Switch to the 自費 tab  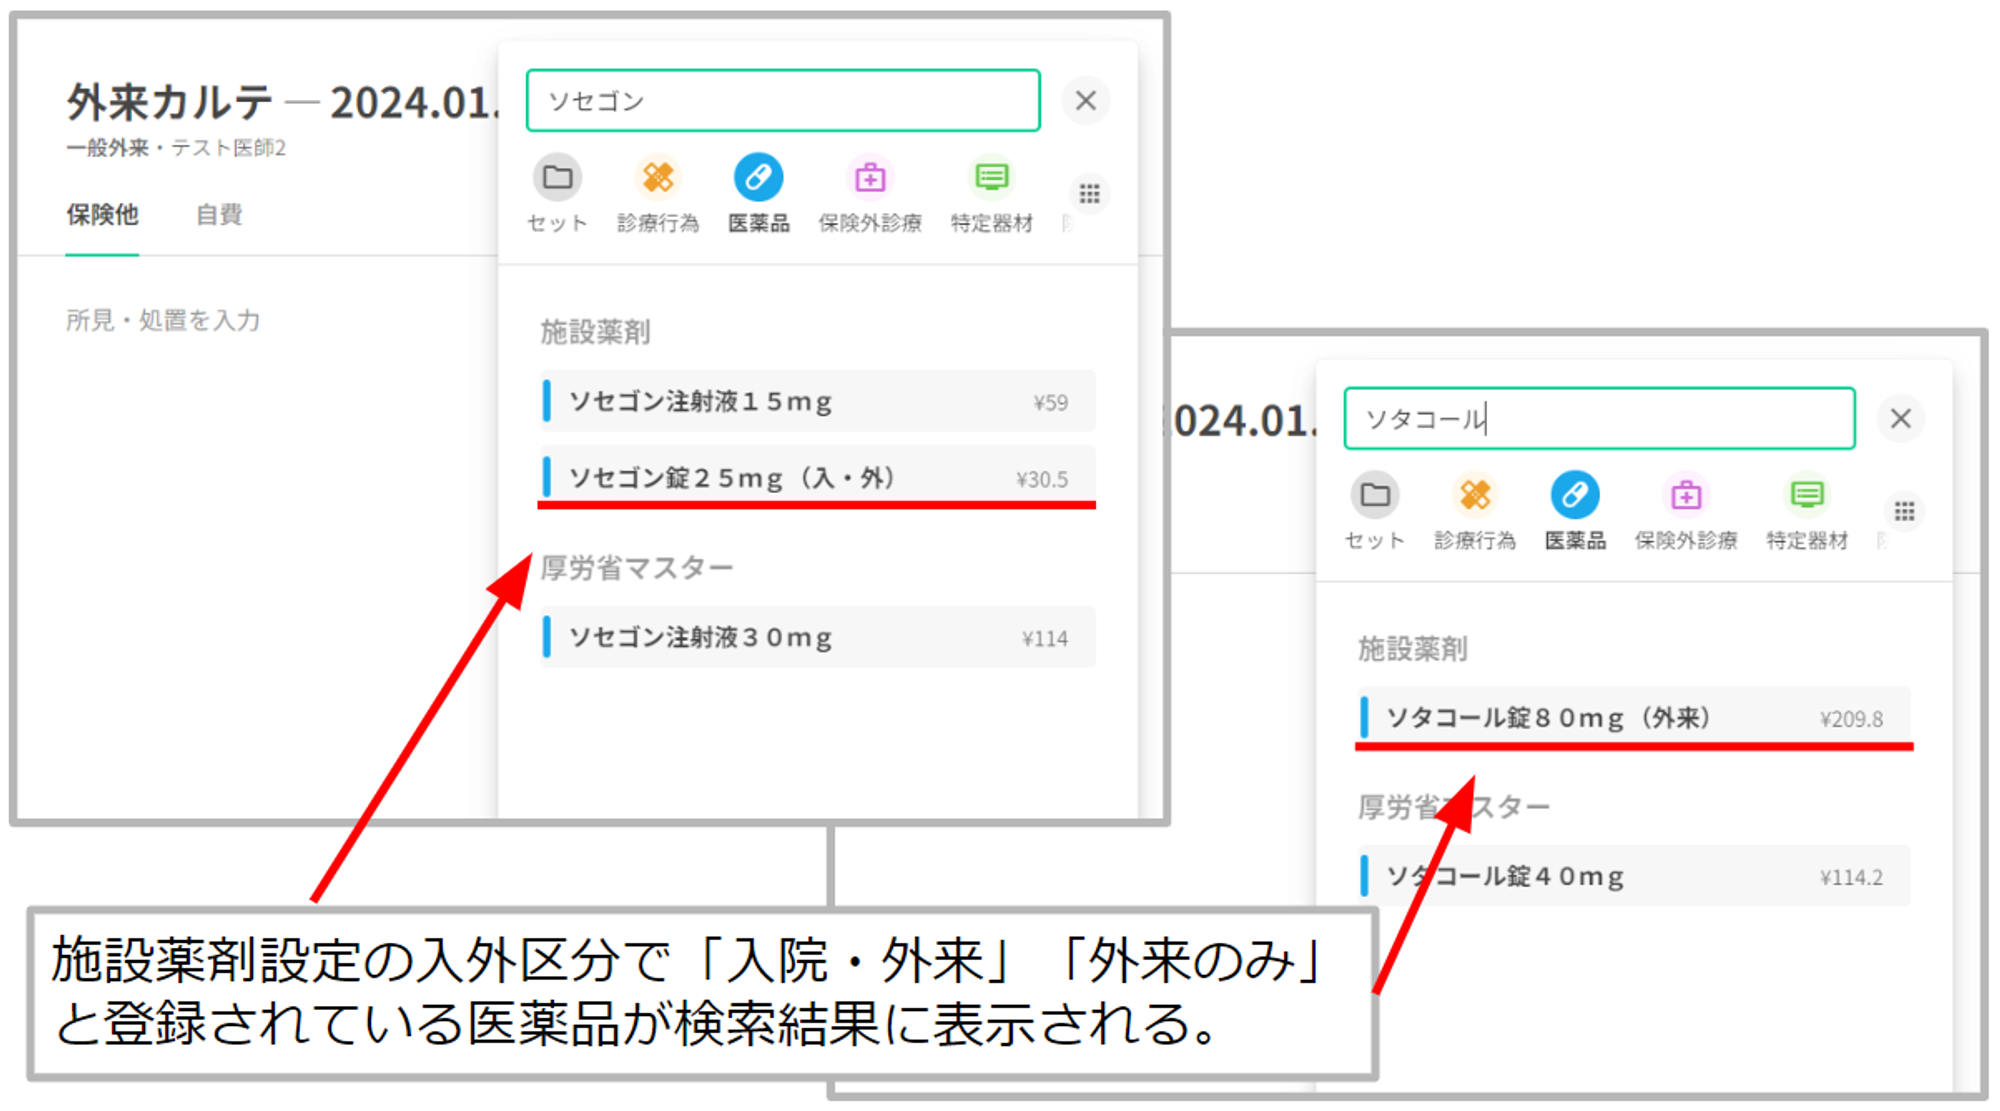219,215
